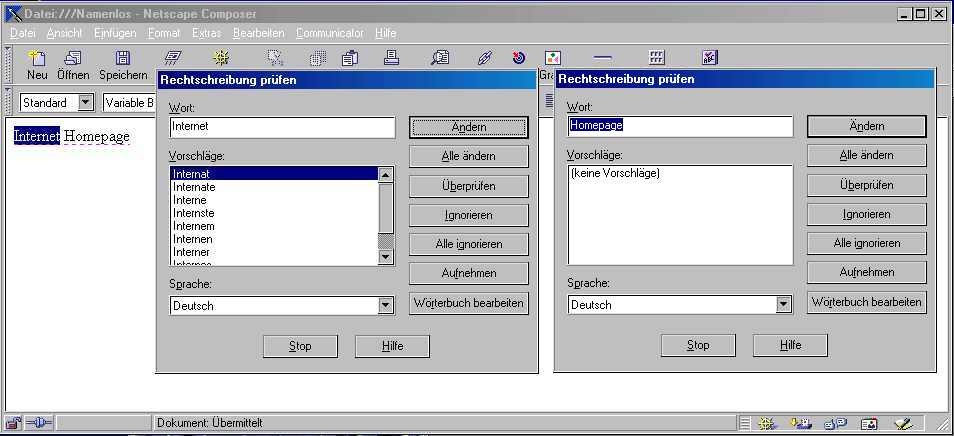Click the horizontal line toolbar icon

[x=602, y=58]
